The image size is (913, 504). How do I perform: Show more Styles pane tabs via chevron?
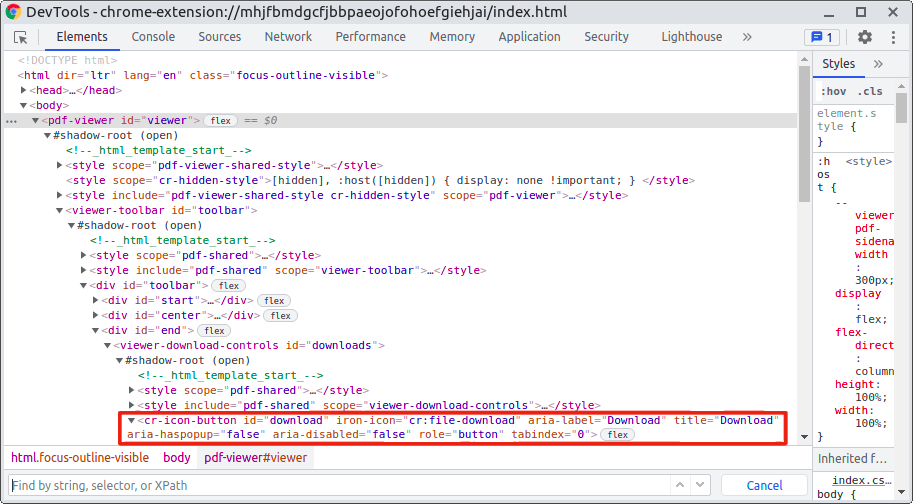(x=878, y=64)
